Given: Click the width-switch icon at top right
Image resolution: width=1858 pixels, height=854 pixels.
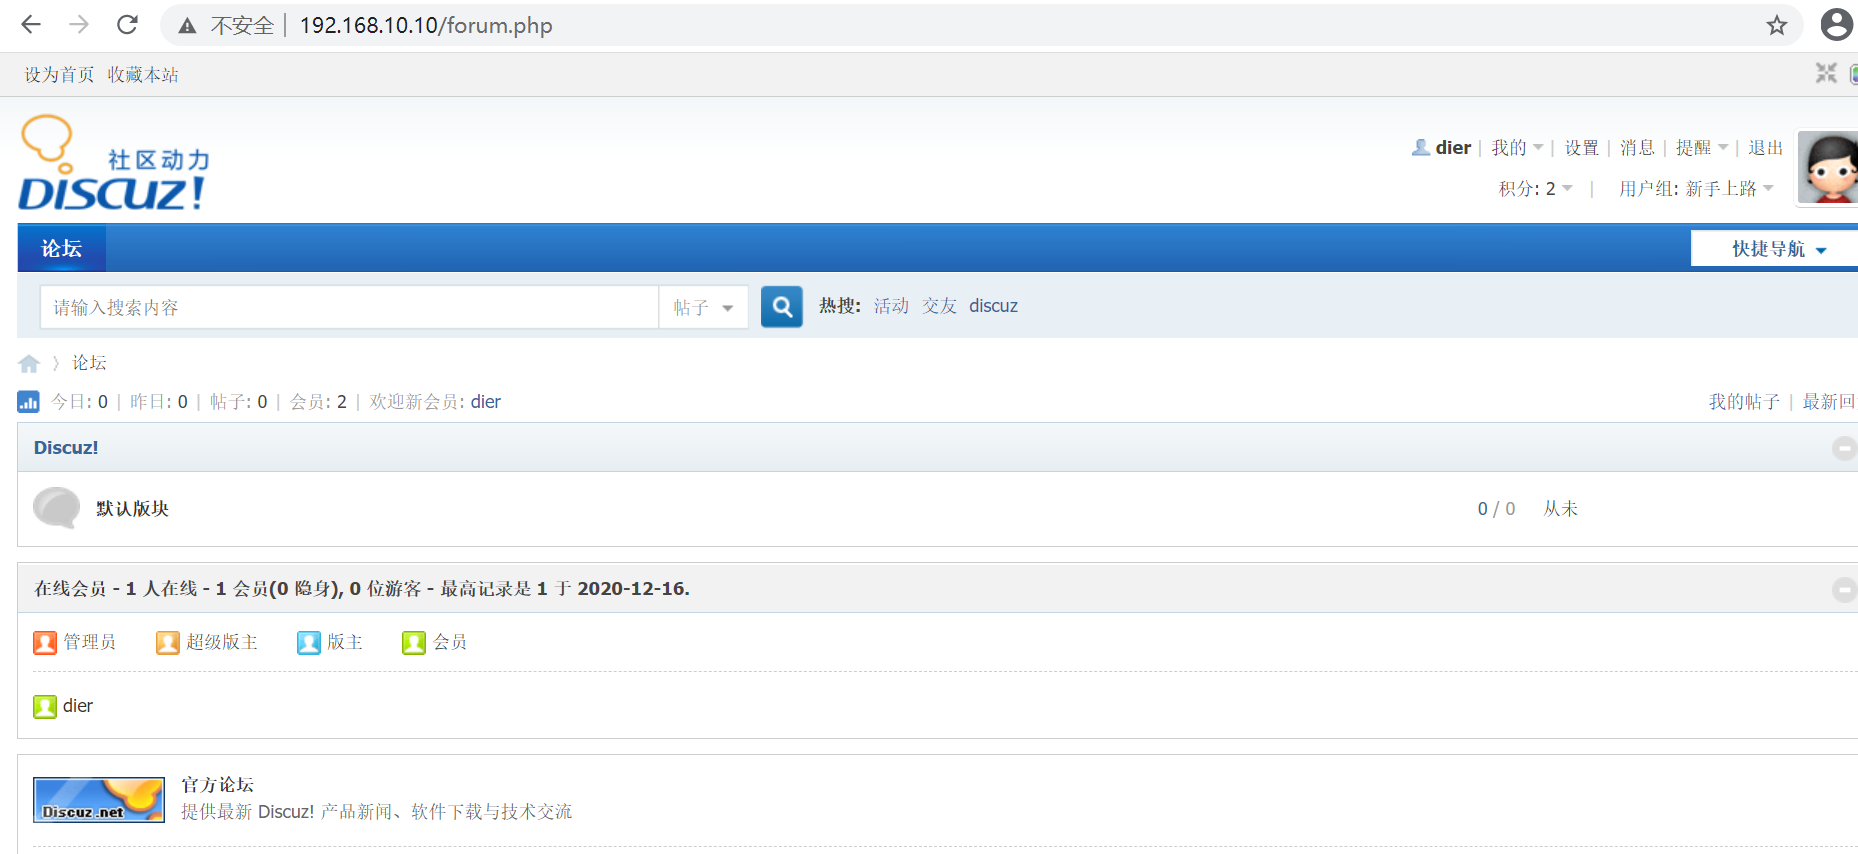Looking at the screenshot, I should click(1826, 73).
